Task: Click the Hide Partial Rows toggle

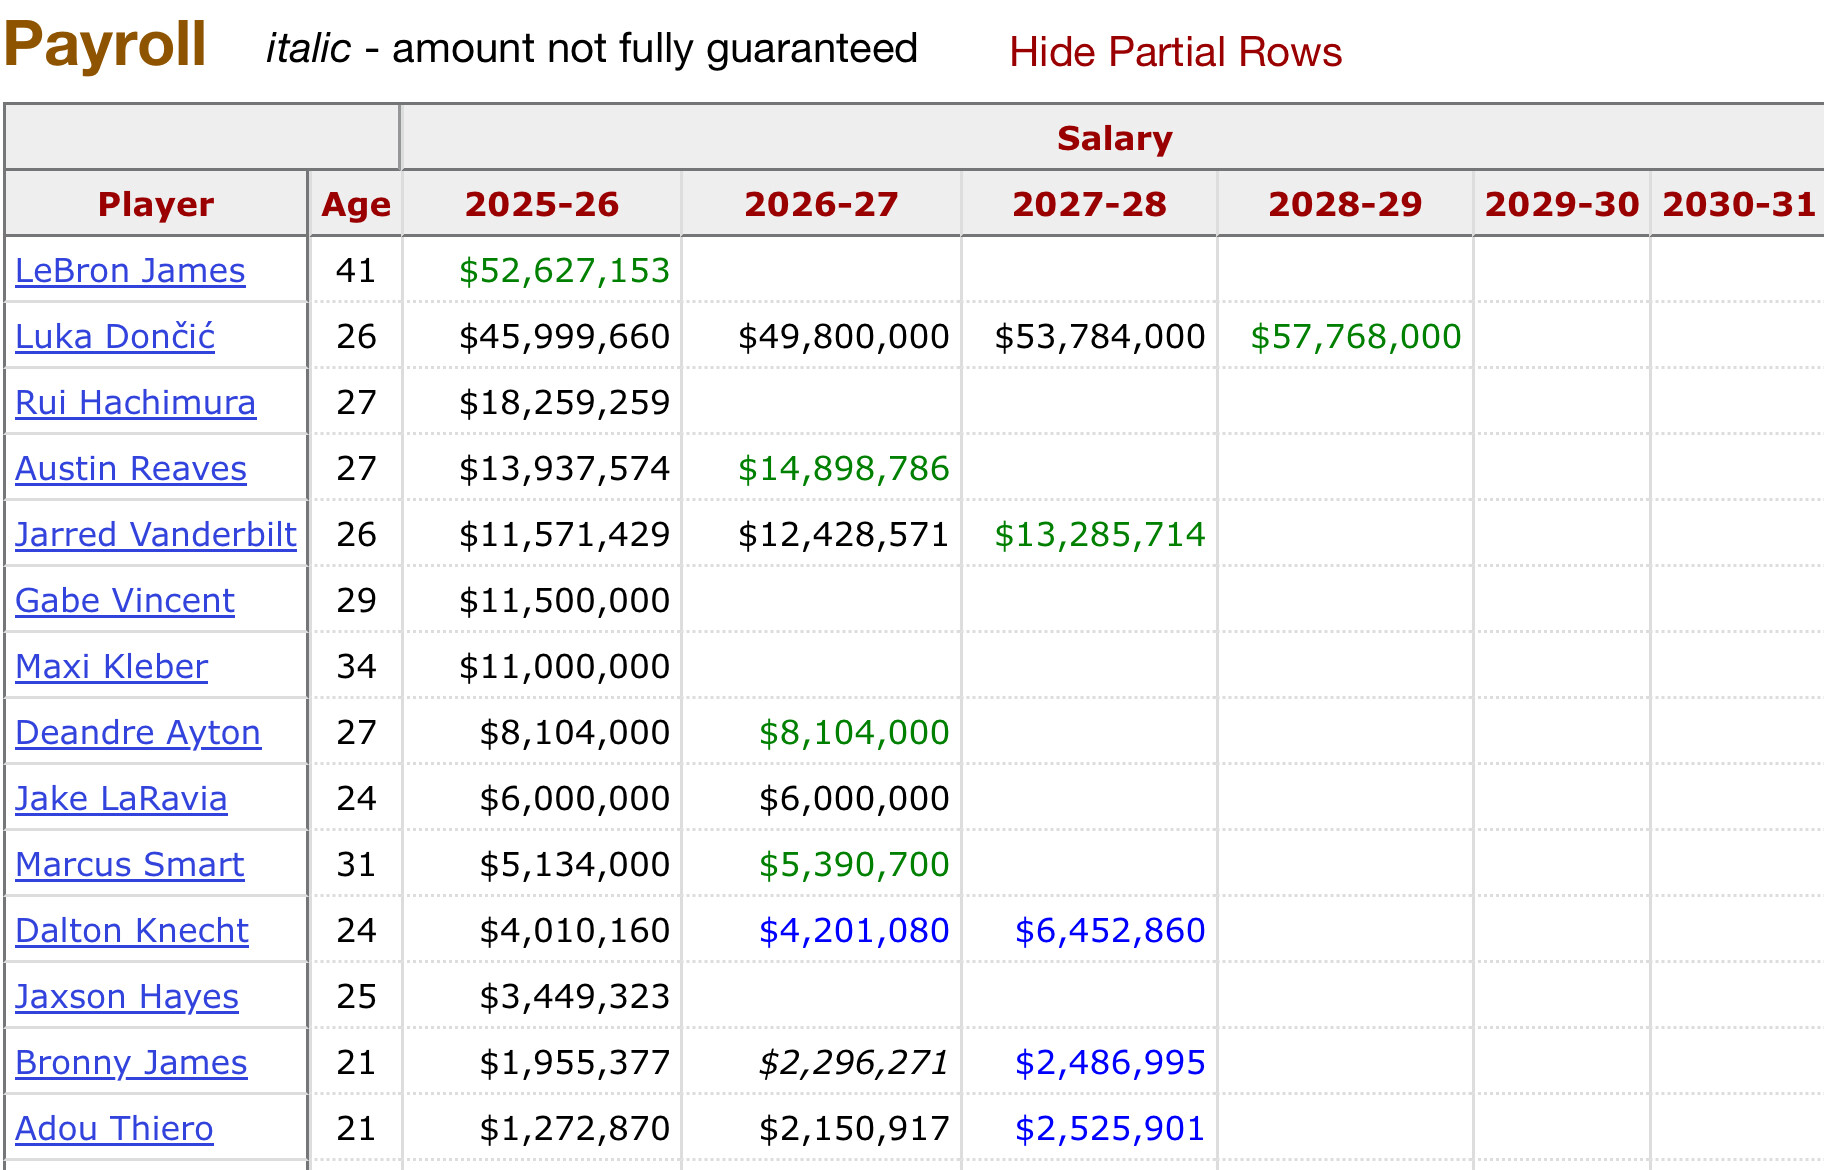Action: click(x=1175, y=52)
